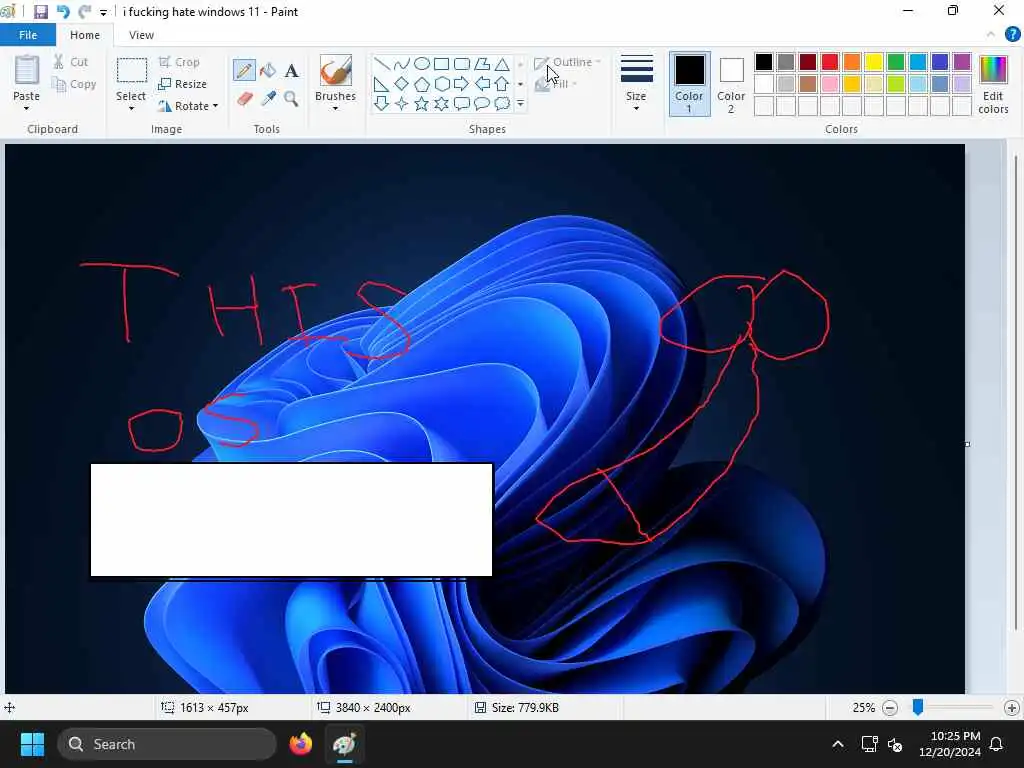Open the File menu

click(28, 35)
